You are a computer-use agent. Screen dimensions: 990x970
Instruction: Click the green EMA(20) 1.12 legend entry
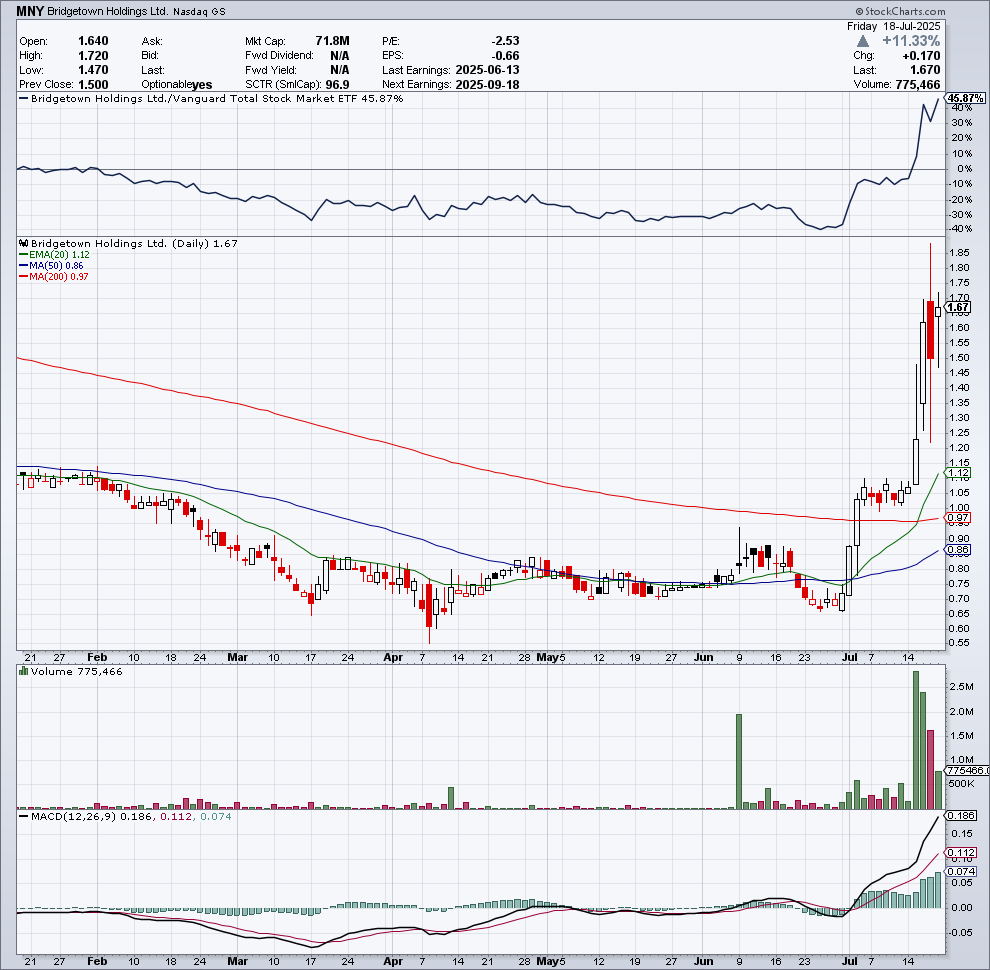(54, 254)
